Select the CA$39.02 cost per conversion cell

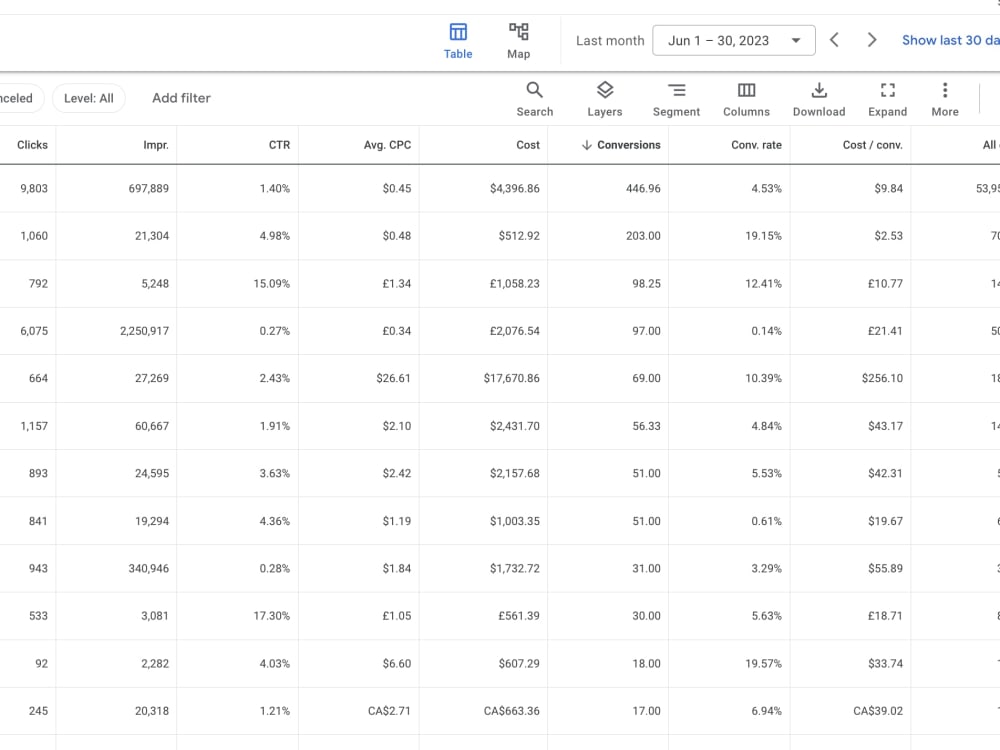pos(878,711)
